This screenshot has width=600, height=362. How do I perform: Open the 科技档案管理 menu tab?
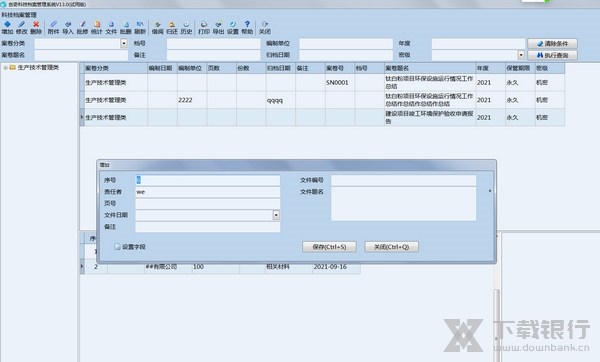[19, 15]
